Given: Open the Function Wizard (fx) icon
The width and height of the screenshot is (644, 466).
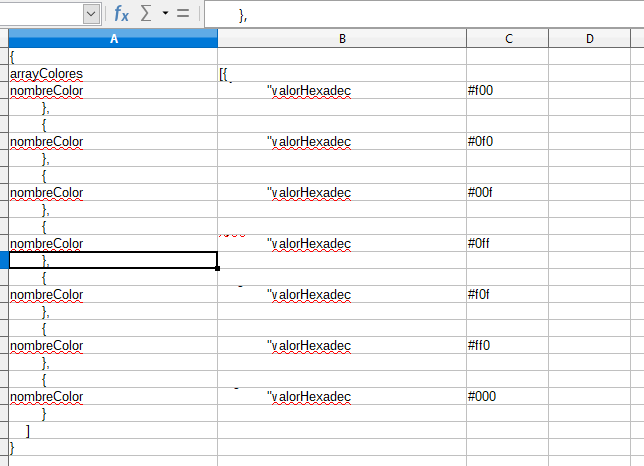Looking at the screenshot, I should coord(121,14).
